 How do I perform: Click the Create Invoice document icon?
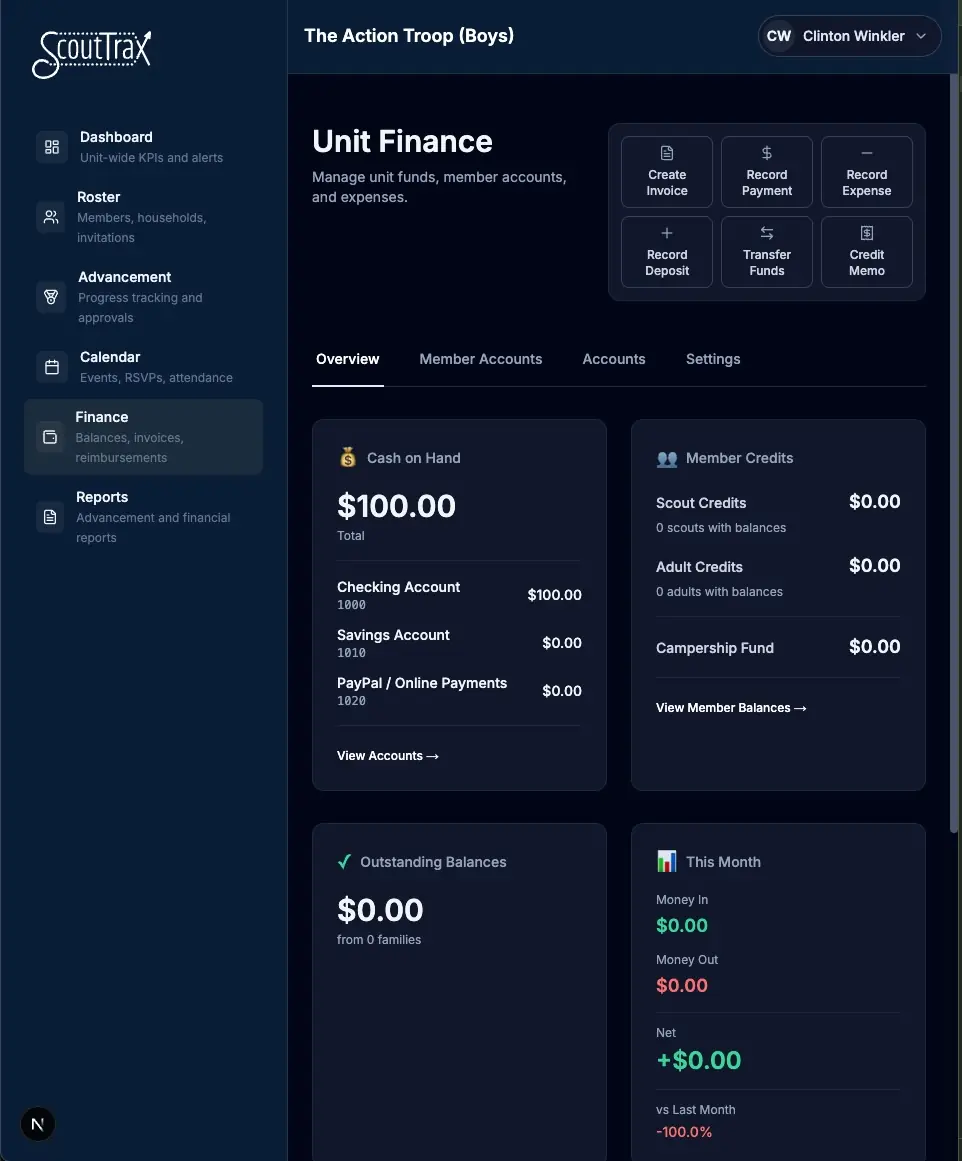click(666, 154)
